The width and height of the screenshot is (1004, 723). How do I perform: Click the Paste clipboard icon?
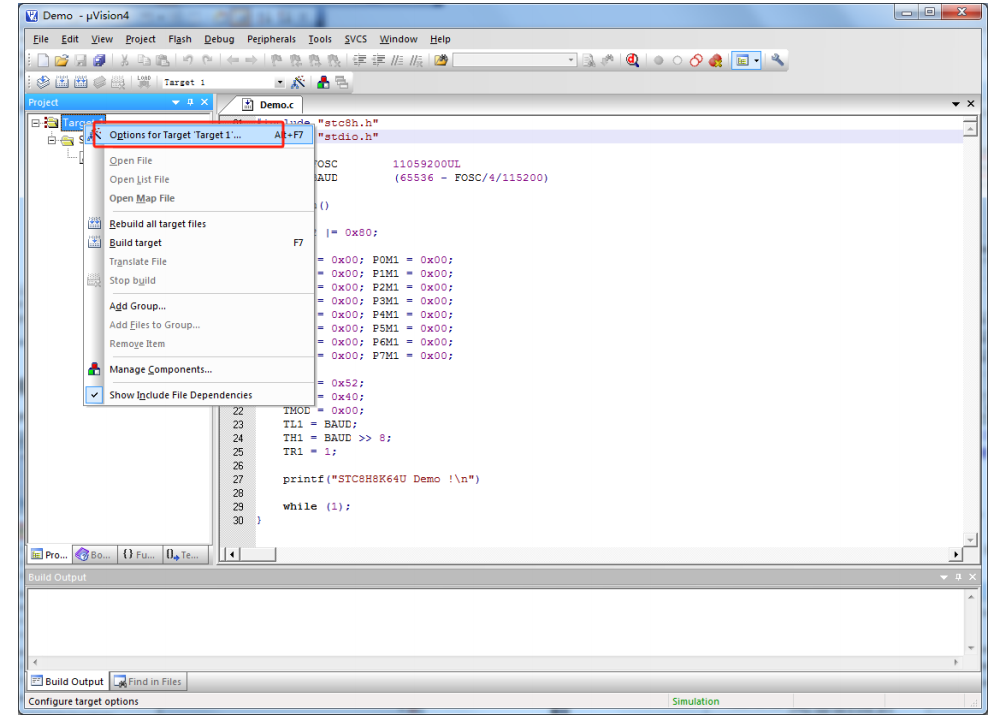pyautogui.click(x=163, y=60)
